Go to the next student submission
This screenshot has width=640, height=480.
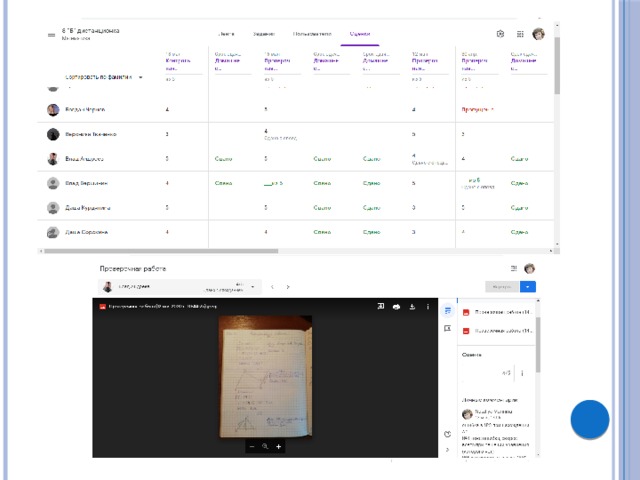288,287
